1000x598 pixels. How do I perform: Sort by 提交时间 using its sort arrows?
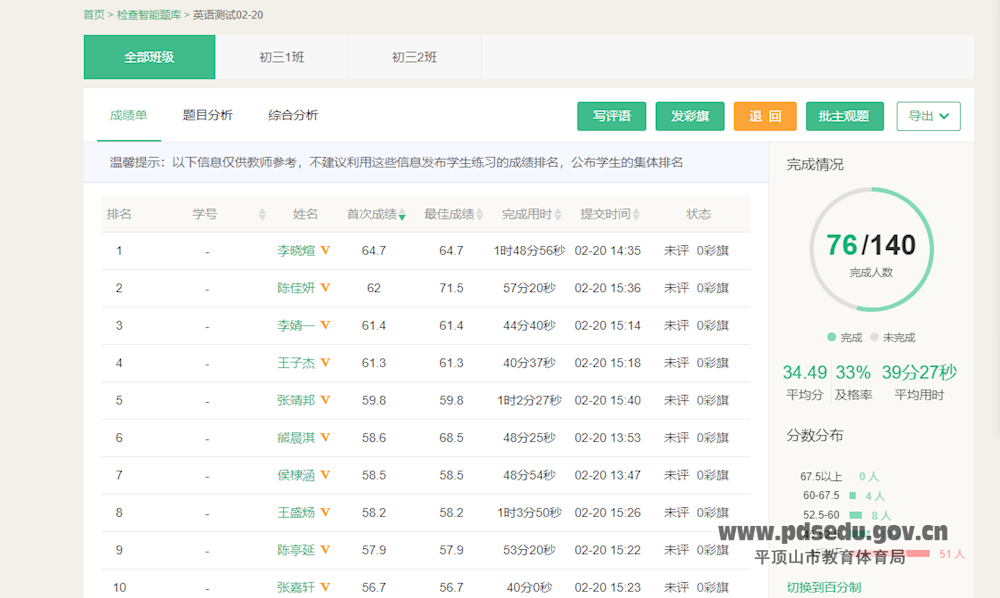pyautogui.click(x=636, y=214)
